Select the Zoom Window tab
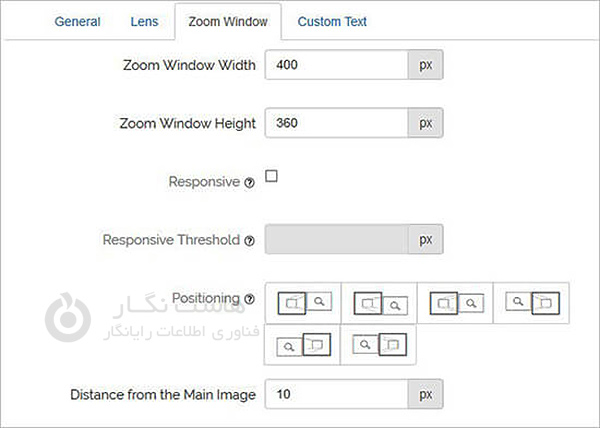The height and width of the screenshot is (428, 600). pyautogui.click(x=227, y=21)
